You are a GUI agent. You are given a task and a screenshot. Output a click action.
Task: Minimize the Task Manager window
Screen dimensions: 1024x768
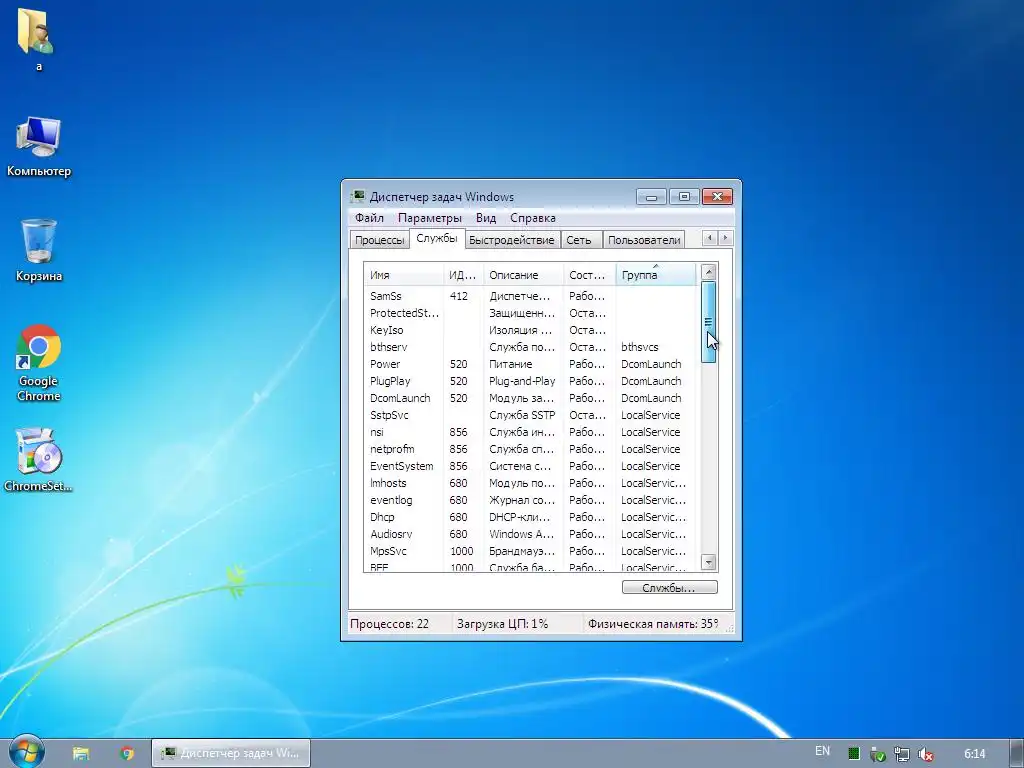[651, 197]
